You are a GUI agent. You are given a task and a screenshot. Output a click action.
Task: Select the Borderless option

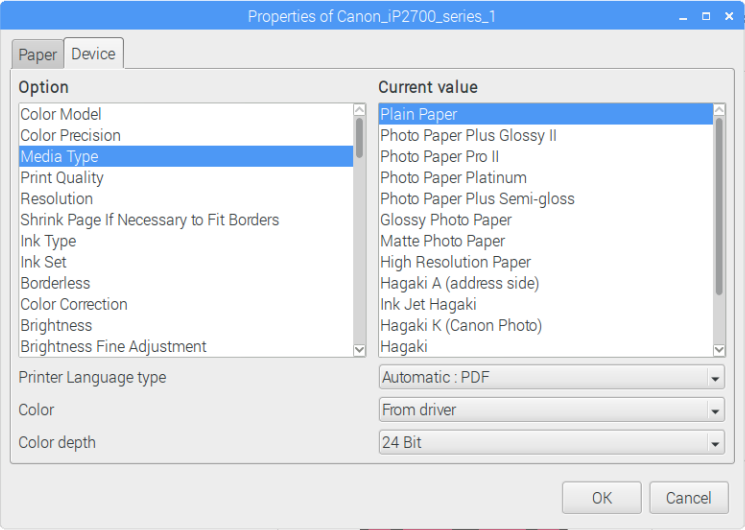pyautogui.click(x=186, y=283)
